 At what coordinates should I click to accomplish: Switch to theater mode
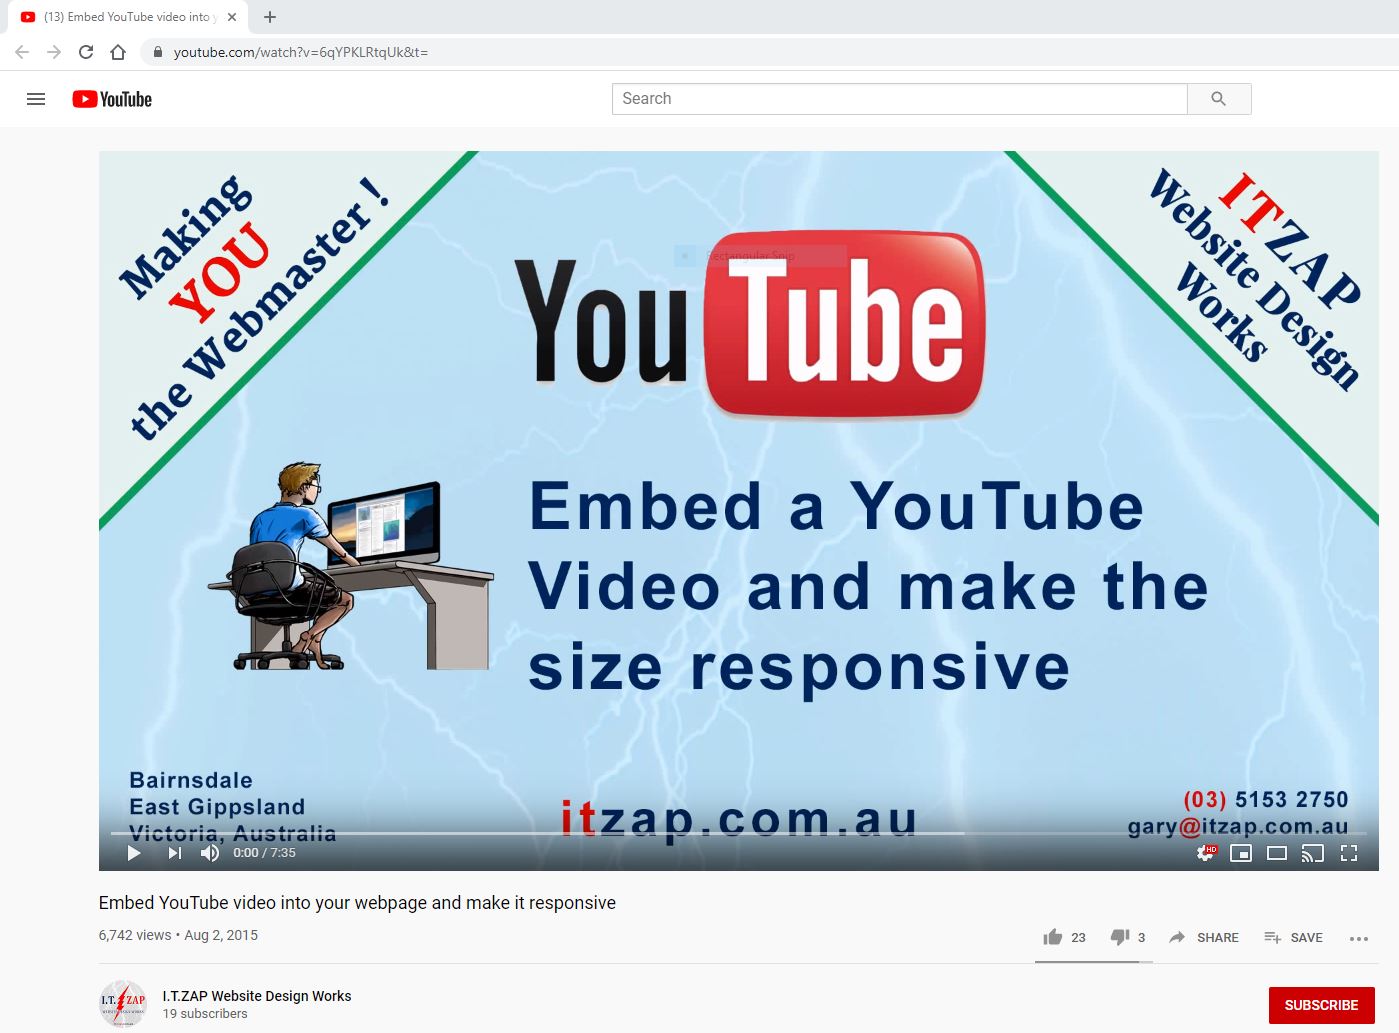[x=1277, y=853]
